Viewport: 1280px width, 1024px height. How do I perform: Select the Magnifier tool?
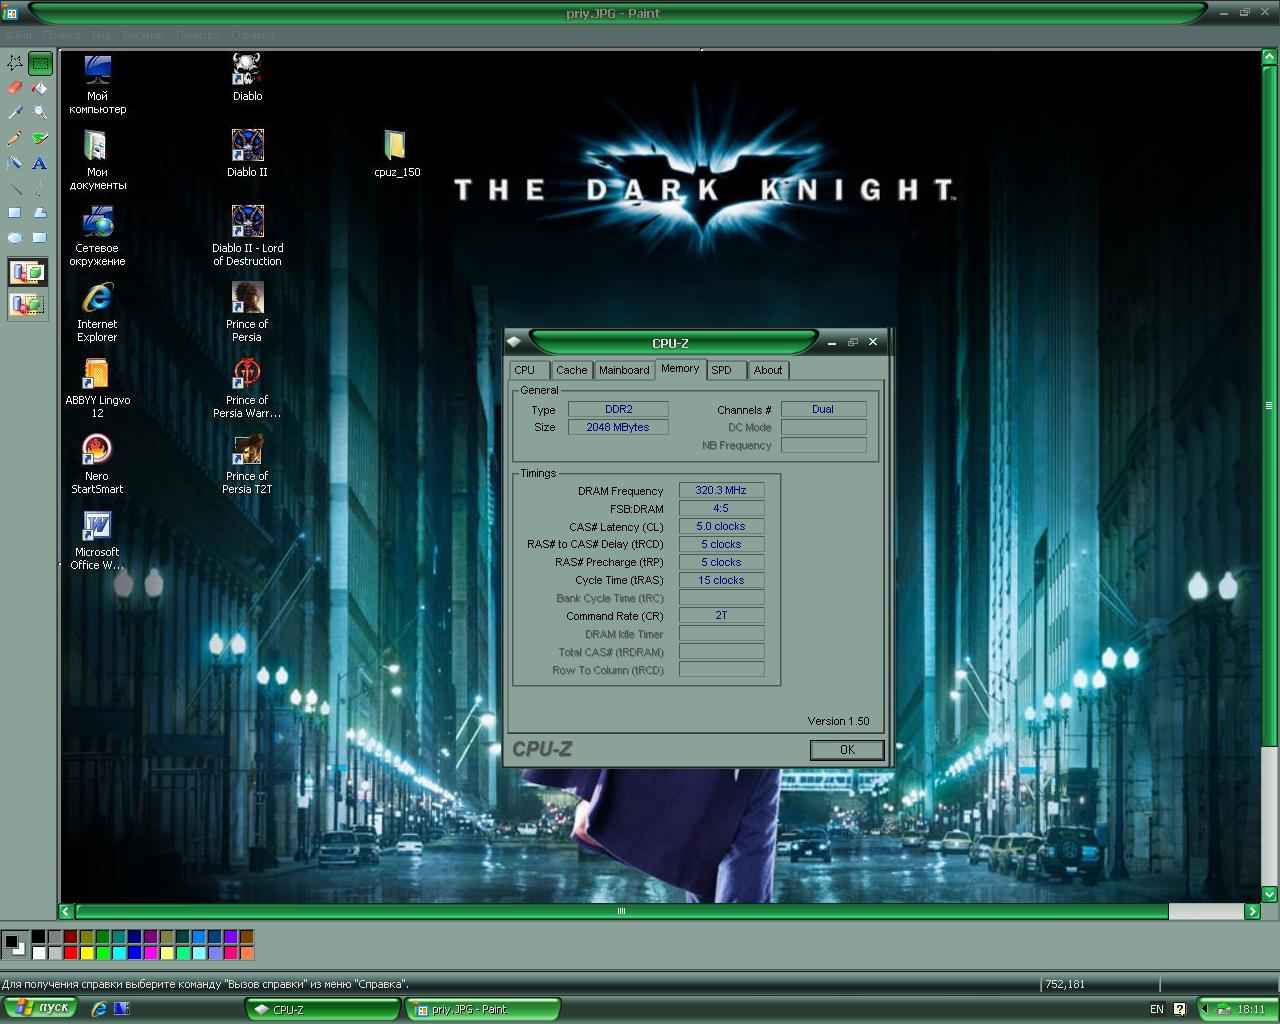click(40, 113)
